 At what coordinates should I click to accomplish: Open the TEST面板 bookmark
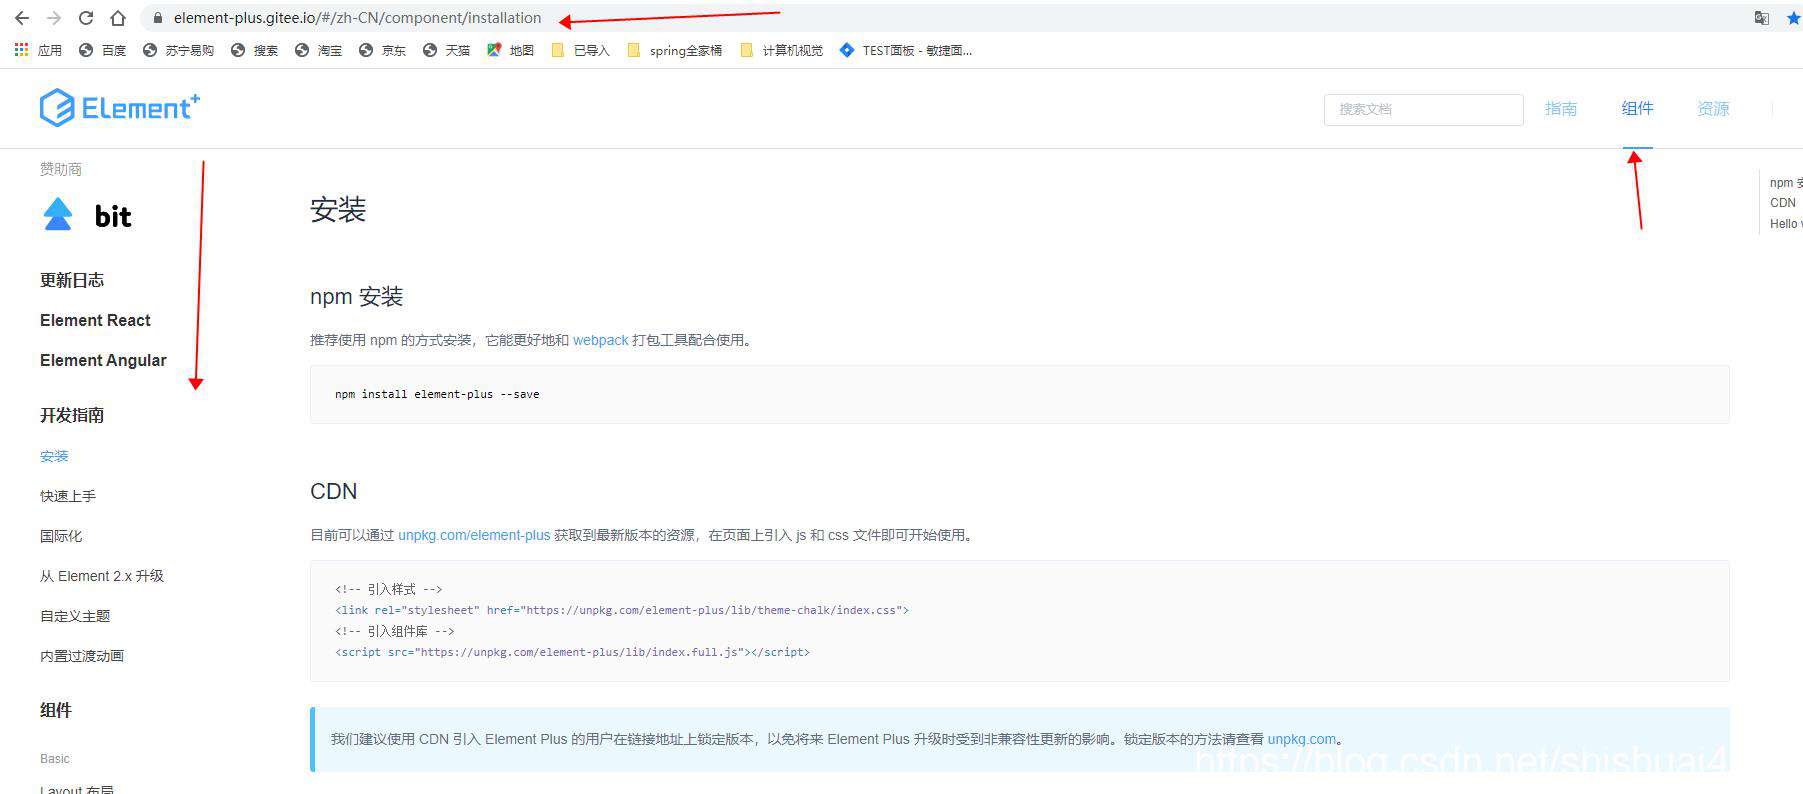tap(905, 50)
